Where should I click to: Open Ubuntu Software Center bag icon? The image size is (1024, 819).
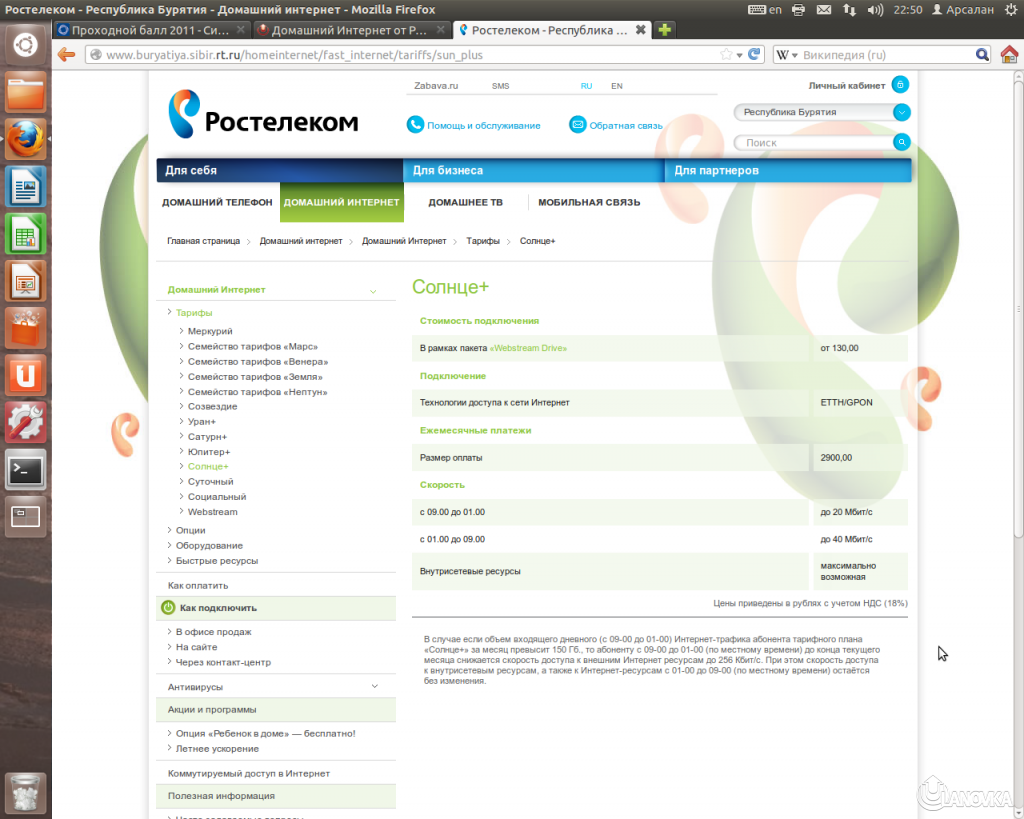point(25,329)
